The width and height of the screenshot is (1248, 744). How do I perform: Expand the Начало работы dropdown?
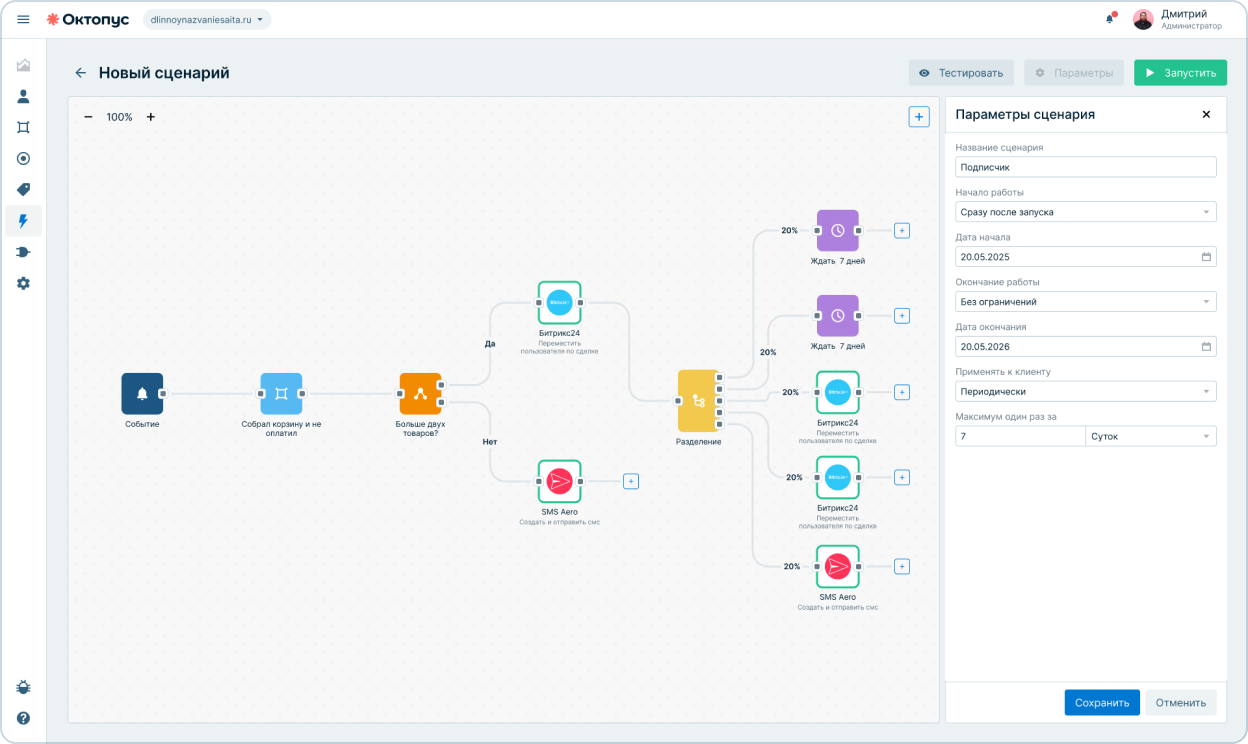click(x=1085, y=212)
